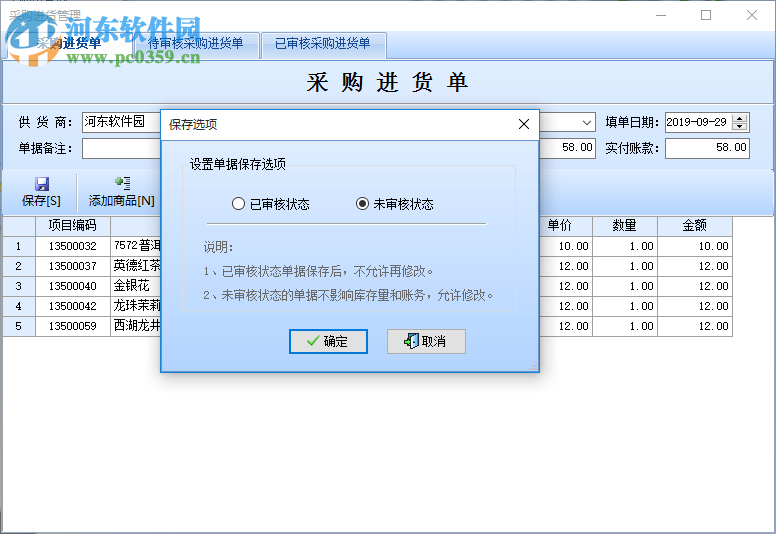Select row with code 13500032
The width and height of the screenshot is (776, 534).
tap(73, 246)
